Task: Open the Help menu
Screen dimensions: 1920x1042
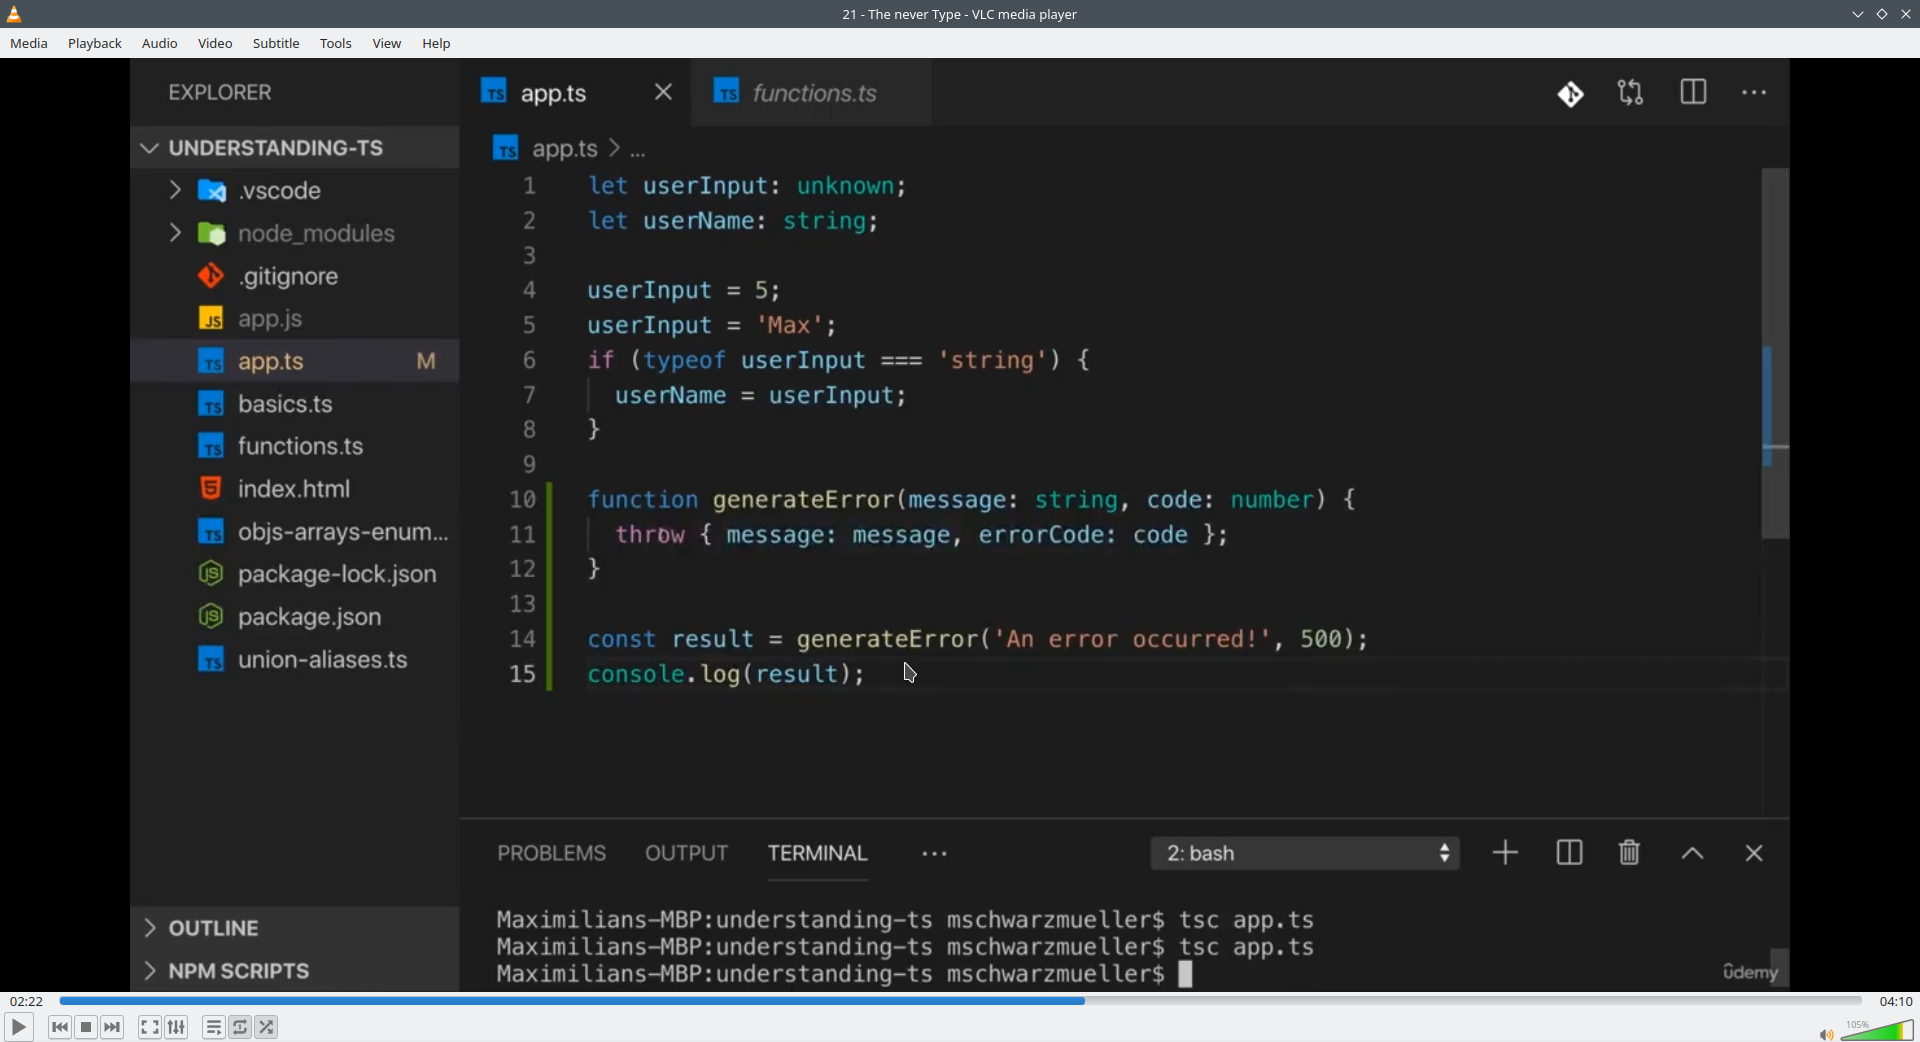Action: 437,44
